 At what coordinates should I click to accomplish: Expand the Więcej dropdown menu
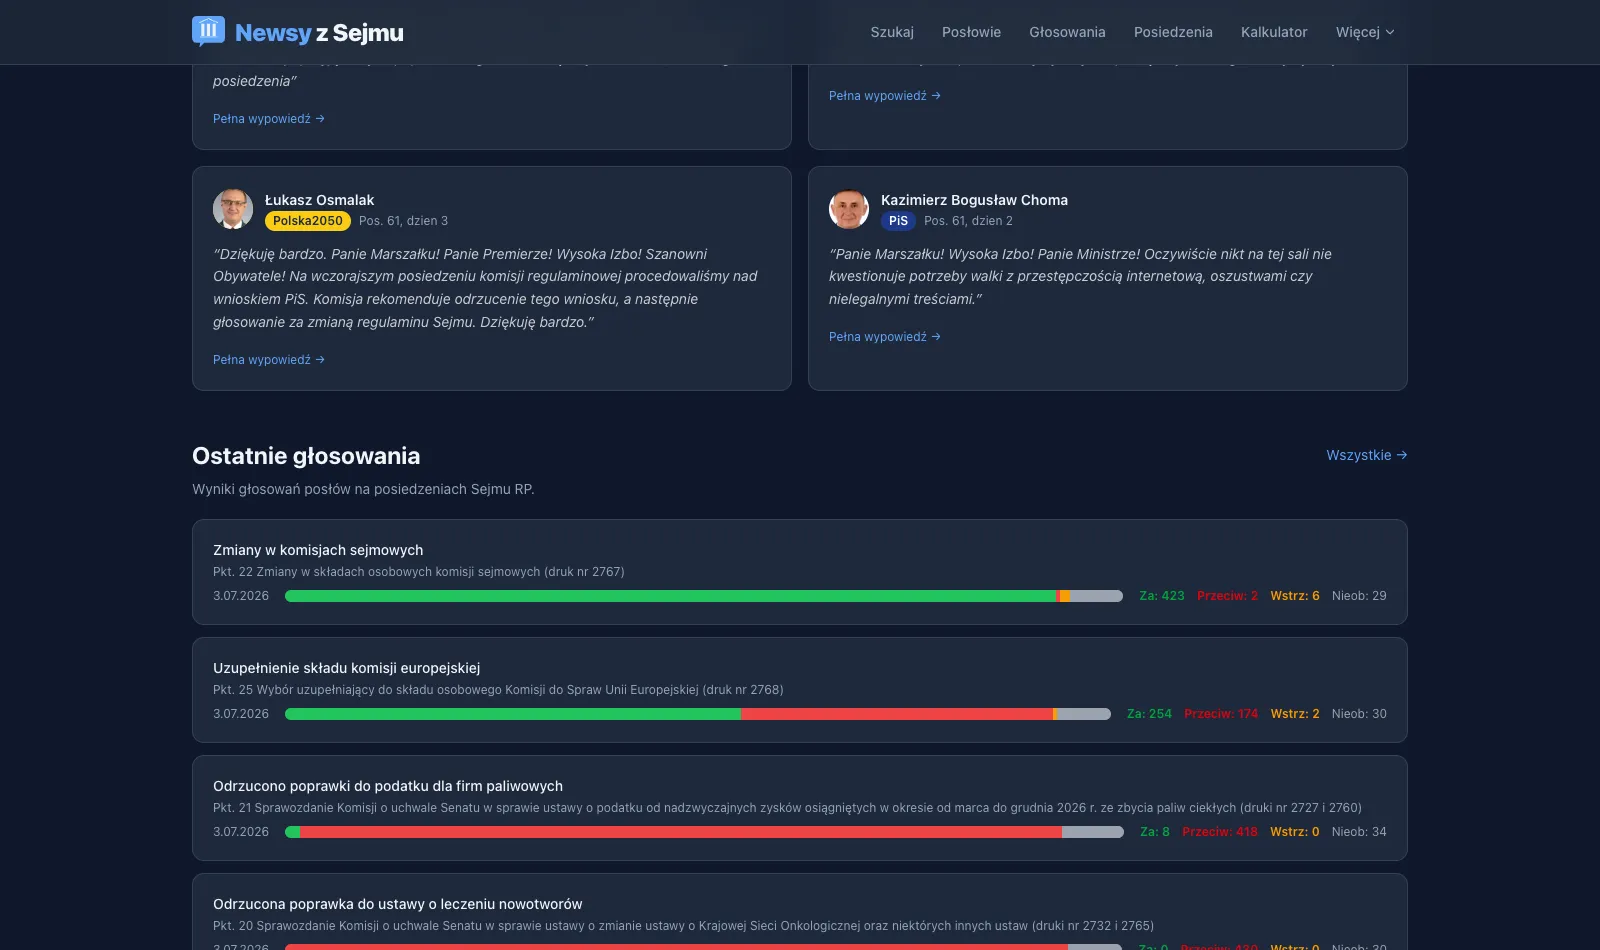click(1365, 32)
